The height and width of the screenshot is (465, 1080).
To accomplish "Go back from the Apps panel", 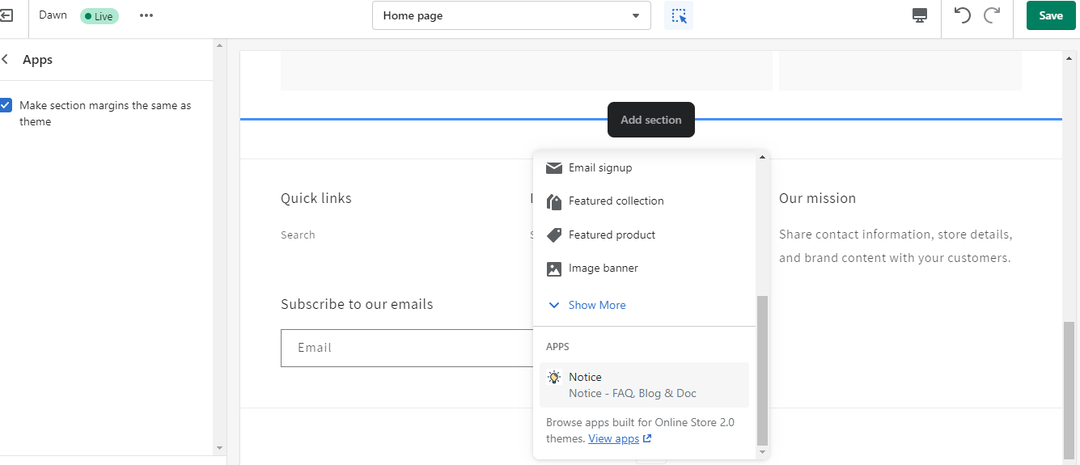I will [x=6, y=60].
